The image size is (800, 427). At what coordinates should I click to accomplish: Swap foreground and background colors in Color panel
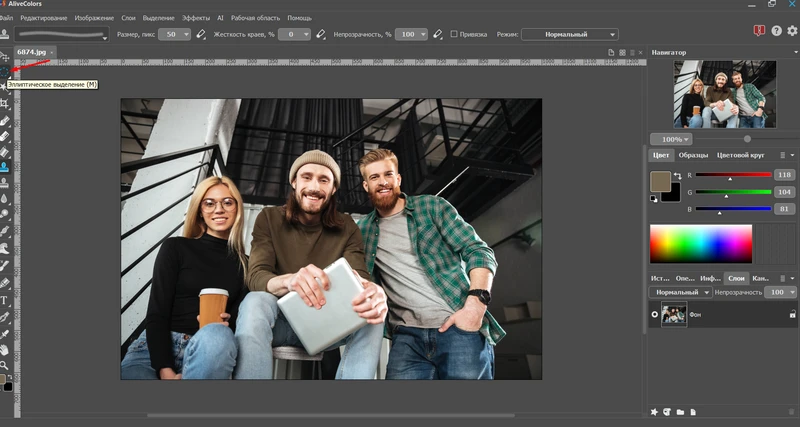[678, 175]
